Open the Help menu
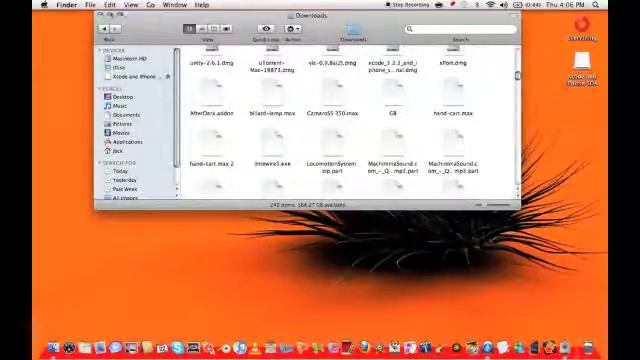 [202, 5]
